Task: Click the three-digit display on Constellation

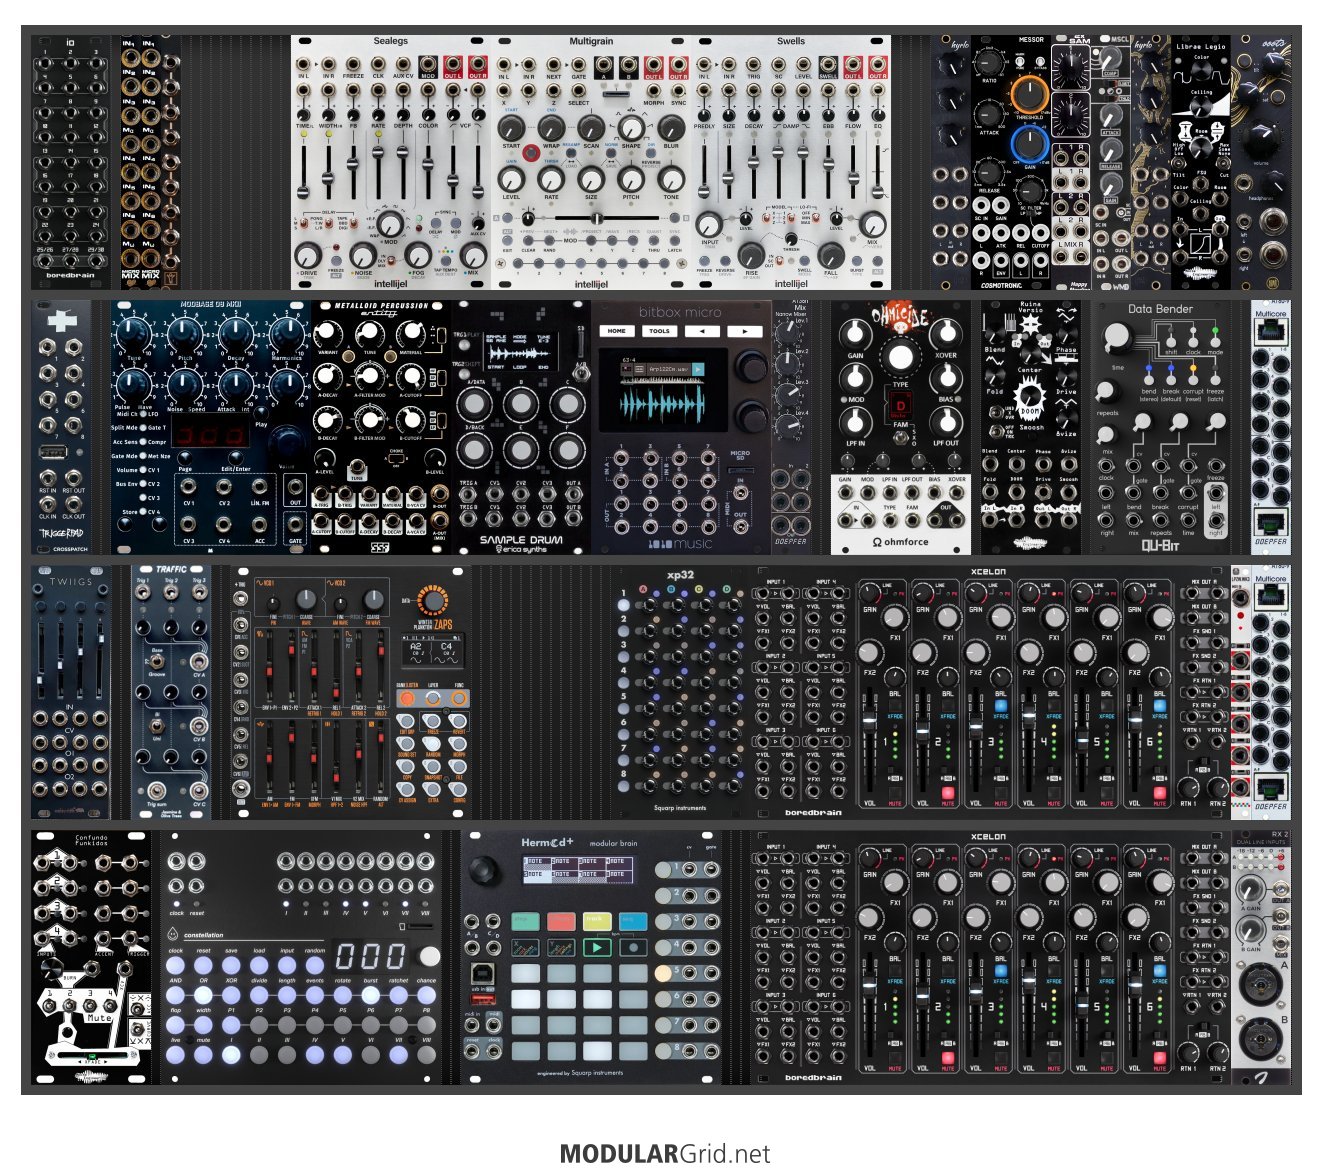Action: click(370, 956)
